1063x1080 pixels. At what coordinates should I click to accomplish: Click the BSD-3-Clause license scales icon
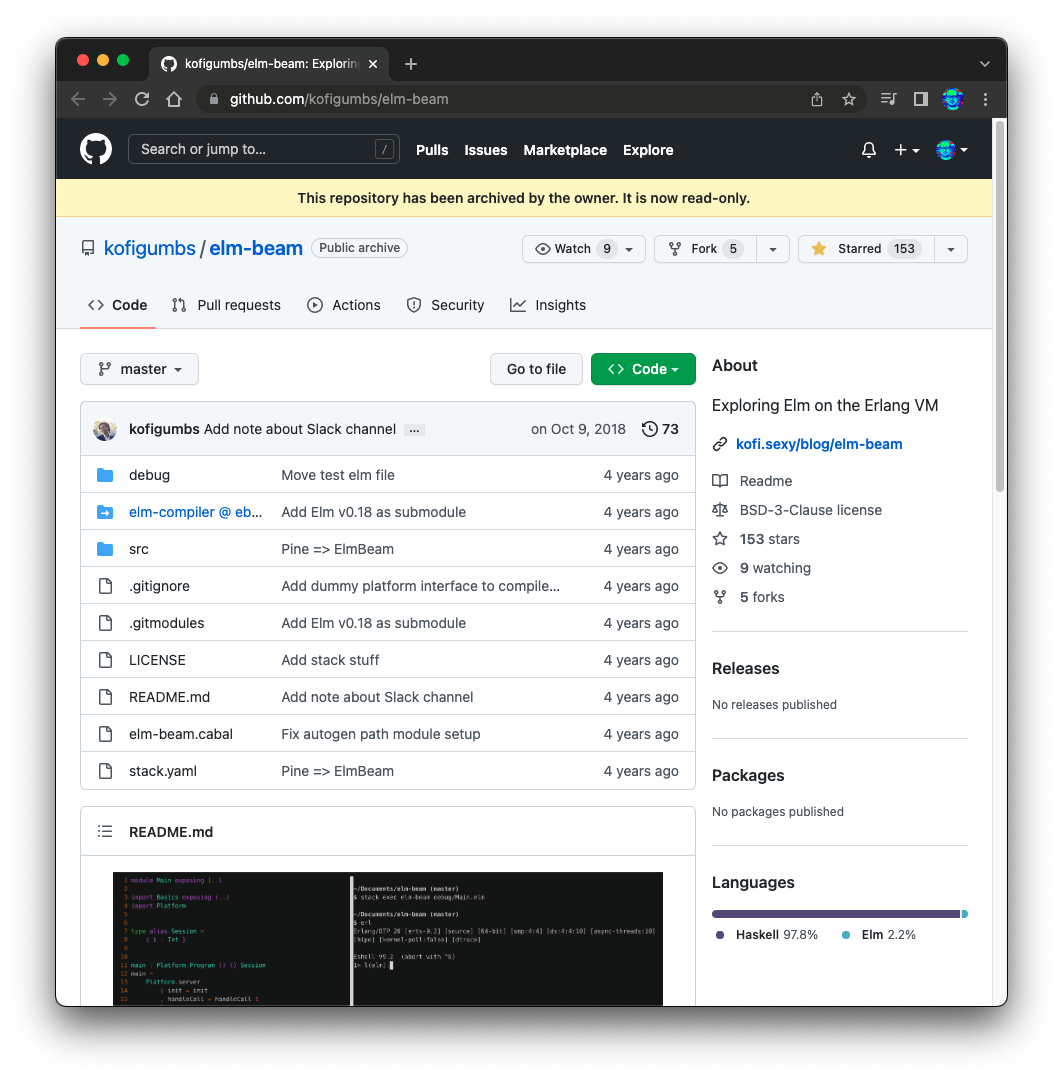click(x=720, y=510)
